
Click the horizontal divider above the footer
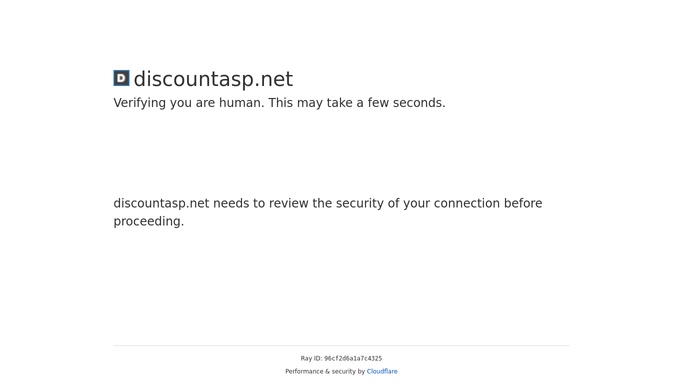pyautogui.click(x=342, y=346)
